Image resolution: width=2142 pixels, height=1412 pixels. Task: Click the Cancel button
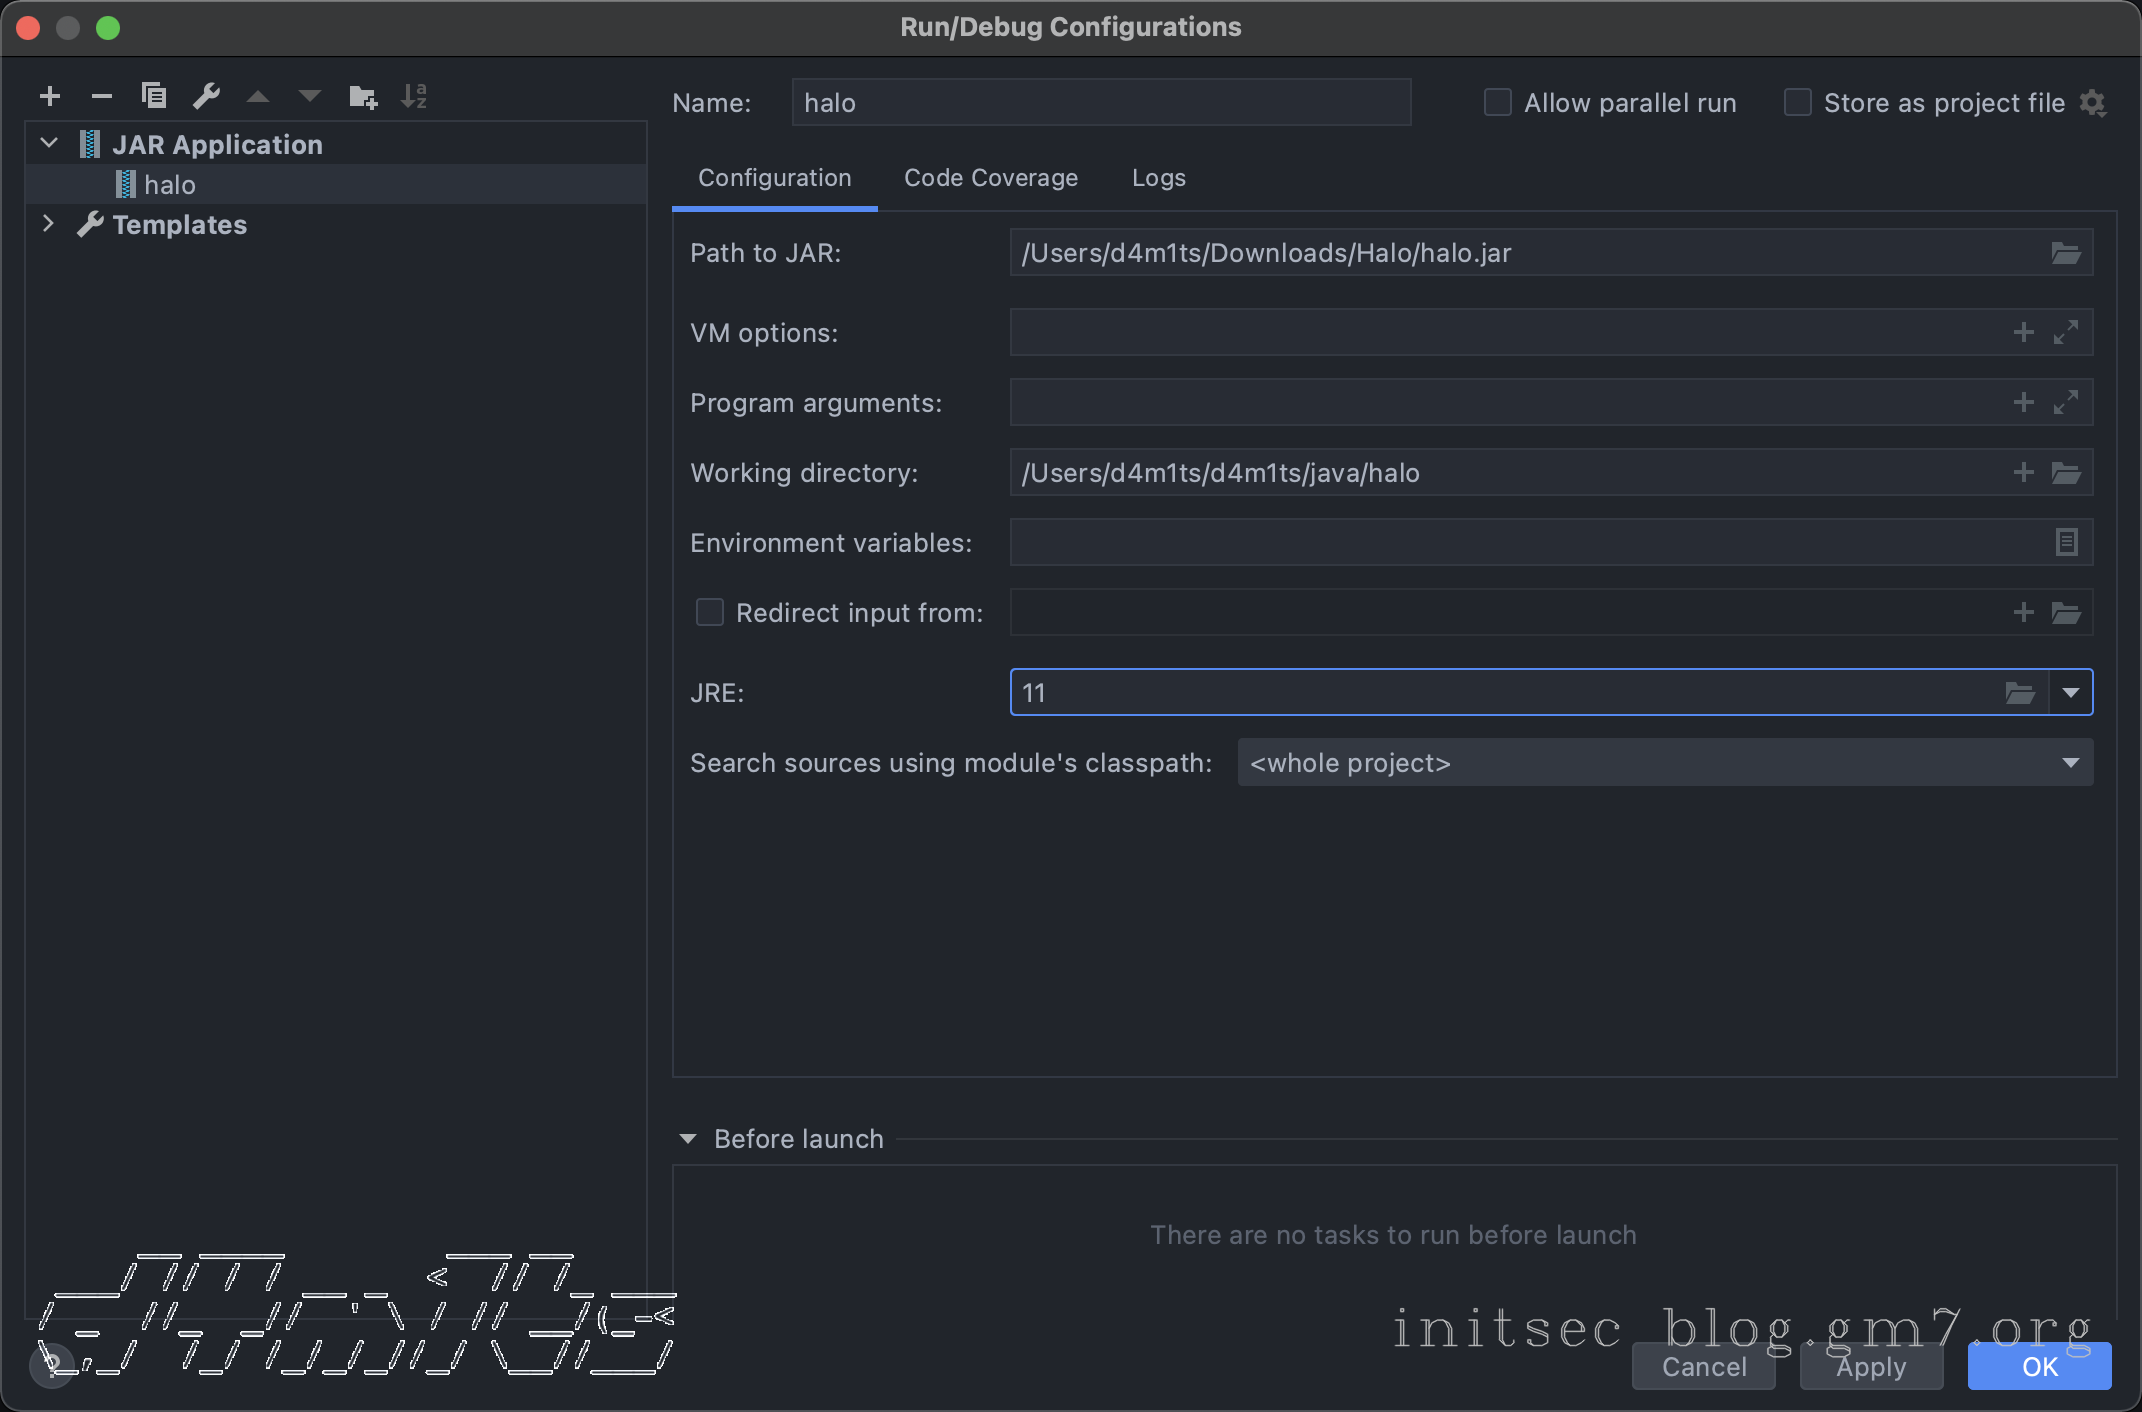1703,1366
